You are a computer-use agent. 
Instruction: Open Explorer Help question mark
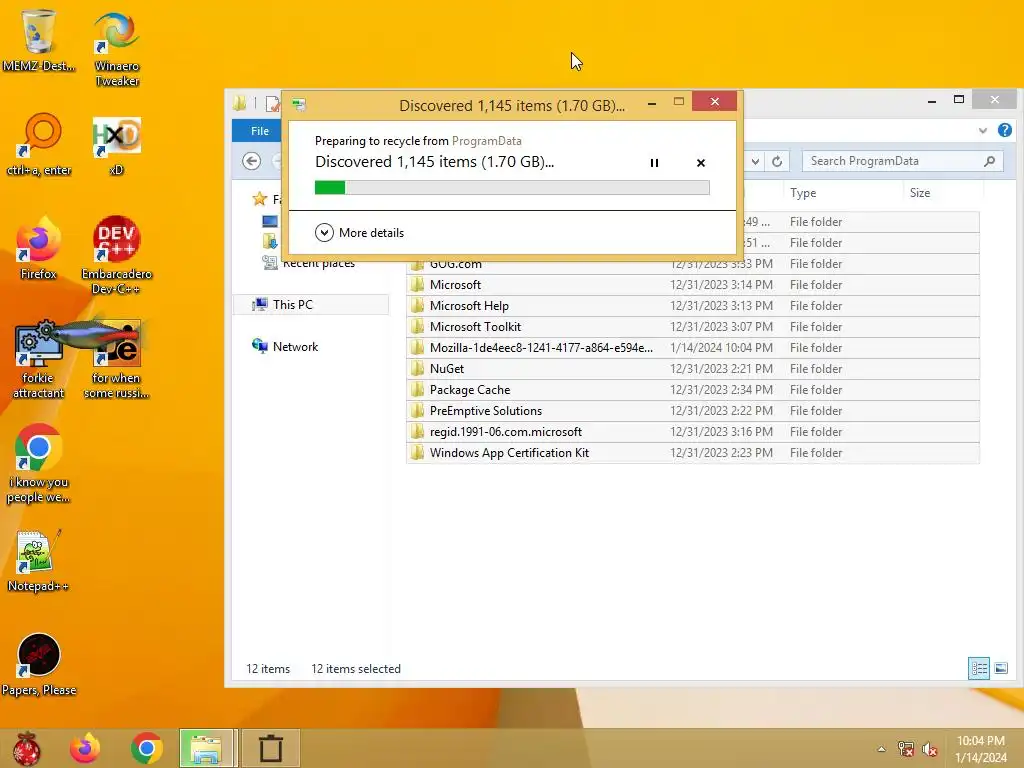point(1005,131)
